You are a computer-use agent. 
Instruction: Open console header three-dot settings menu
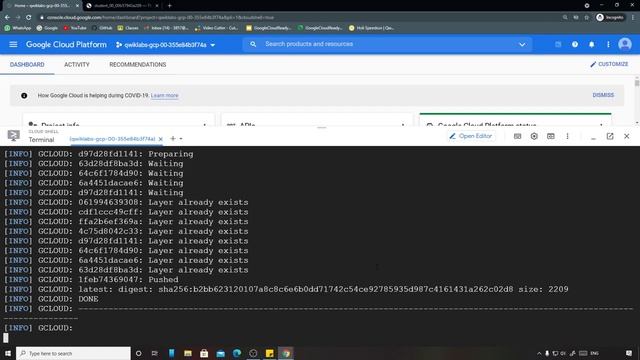(x=608, y=44)
